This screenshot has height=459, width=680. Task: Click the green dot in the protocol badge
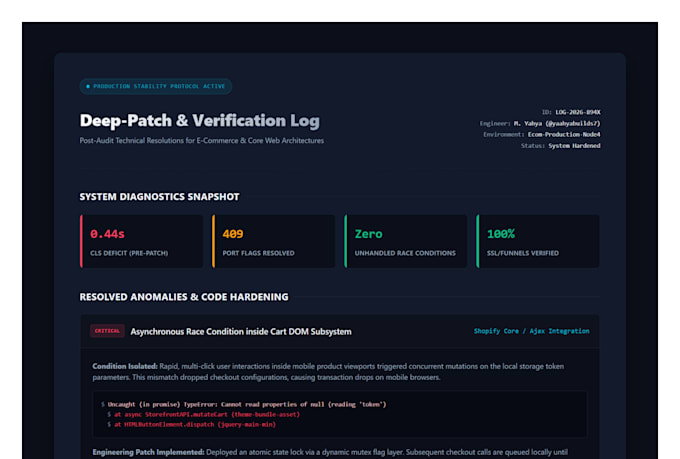(88, 86)
